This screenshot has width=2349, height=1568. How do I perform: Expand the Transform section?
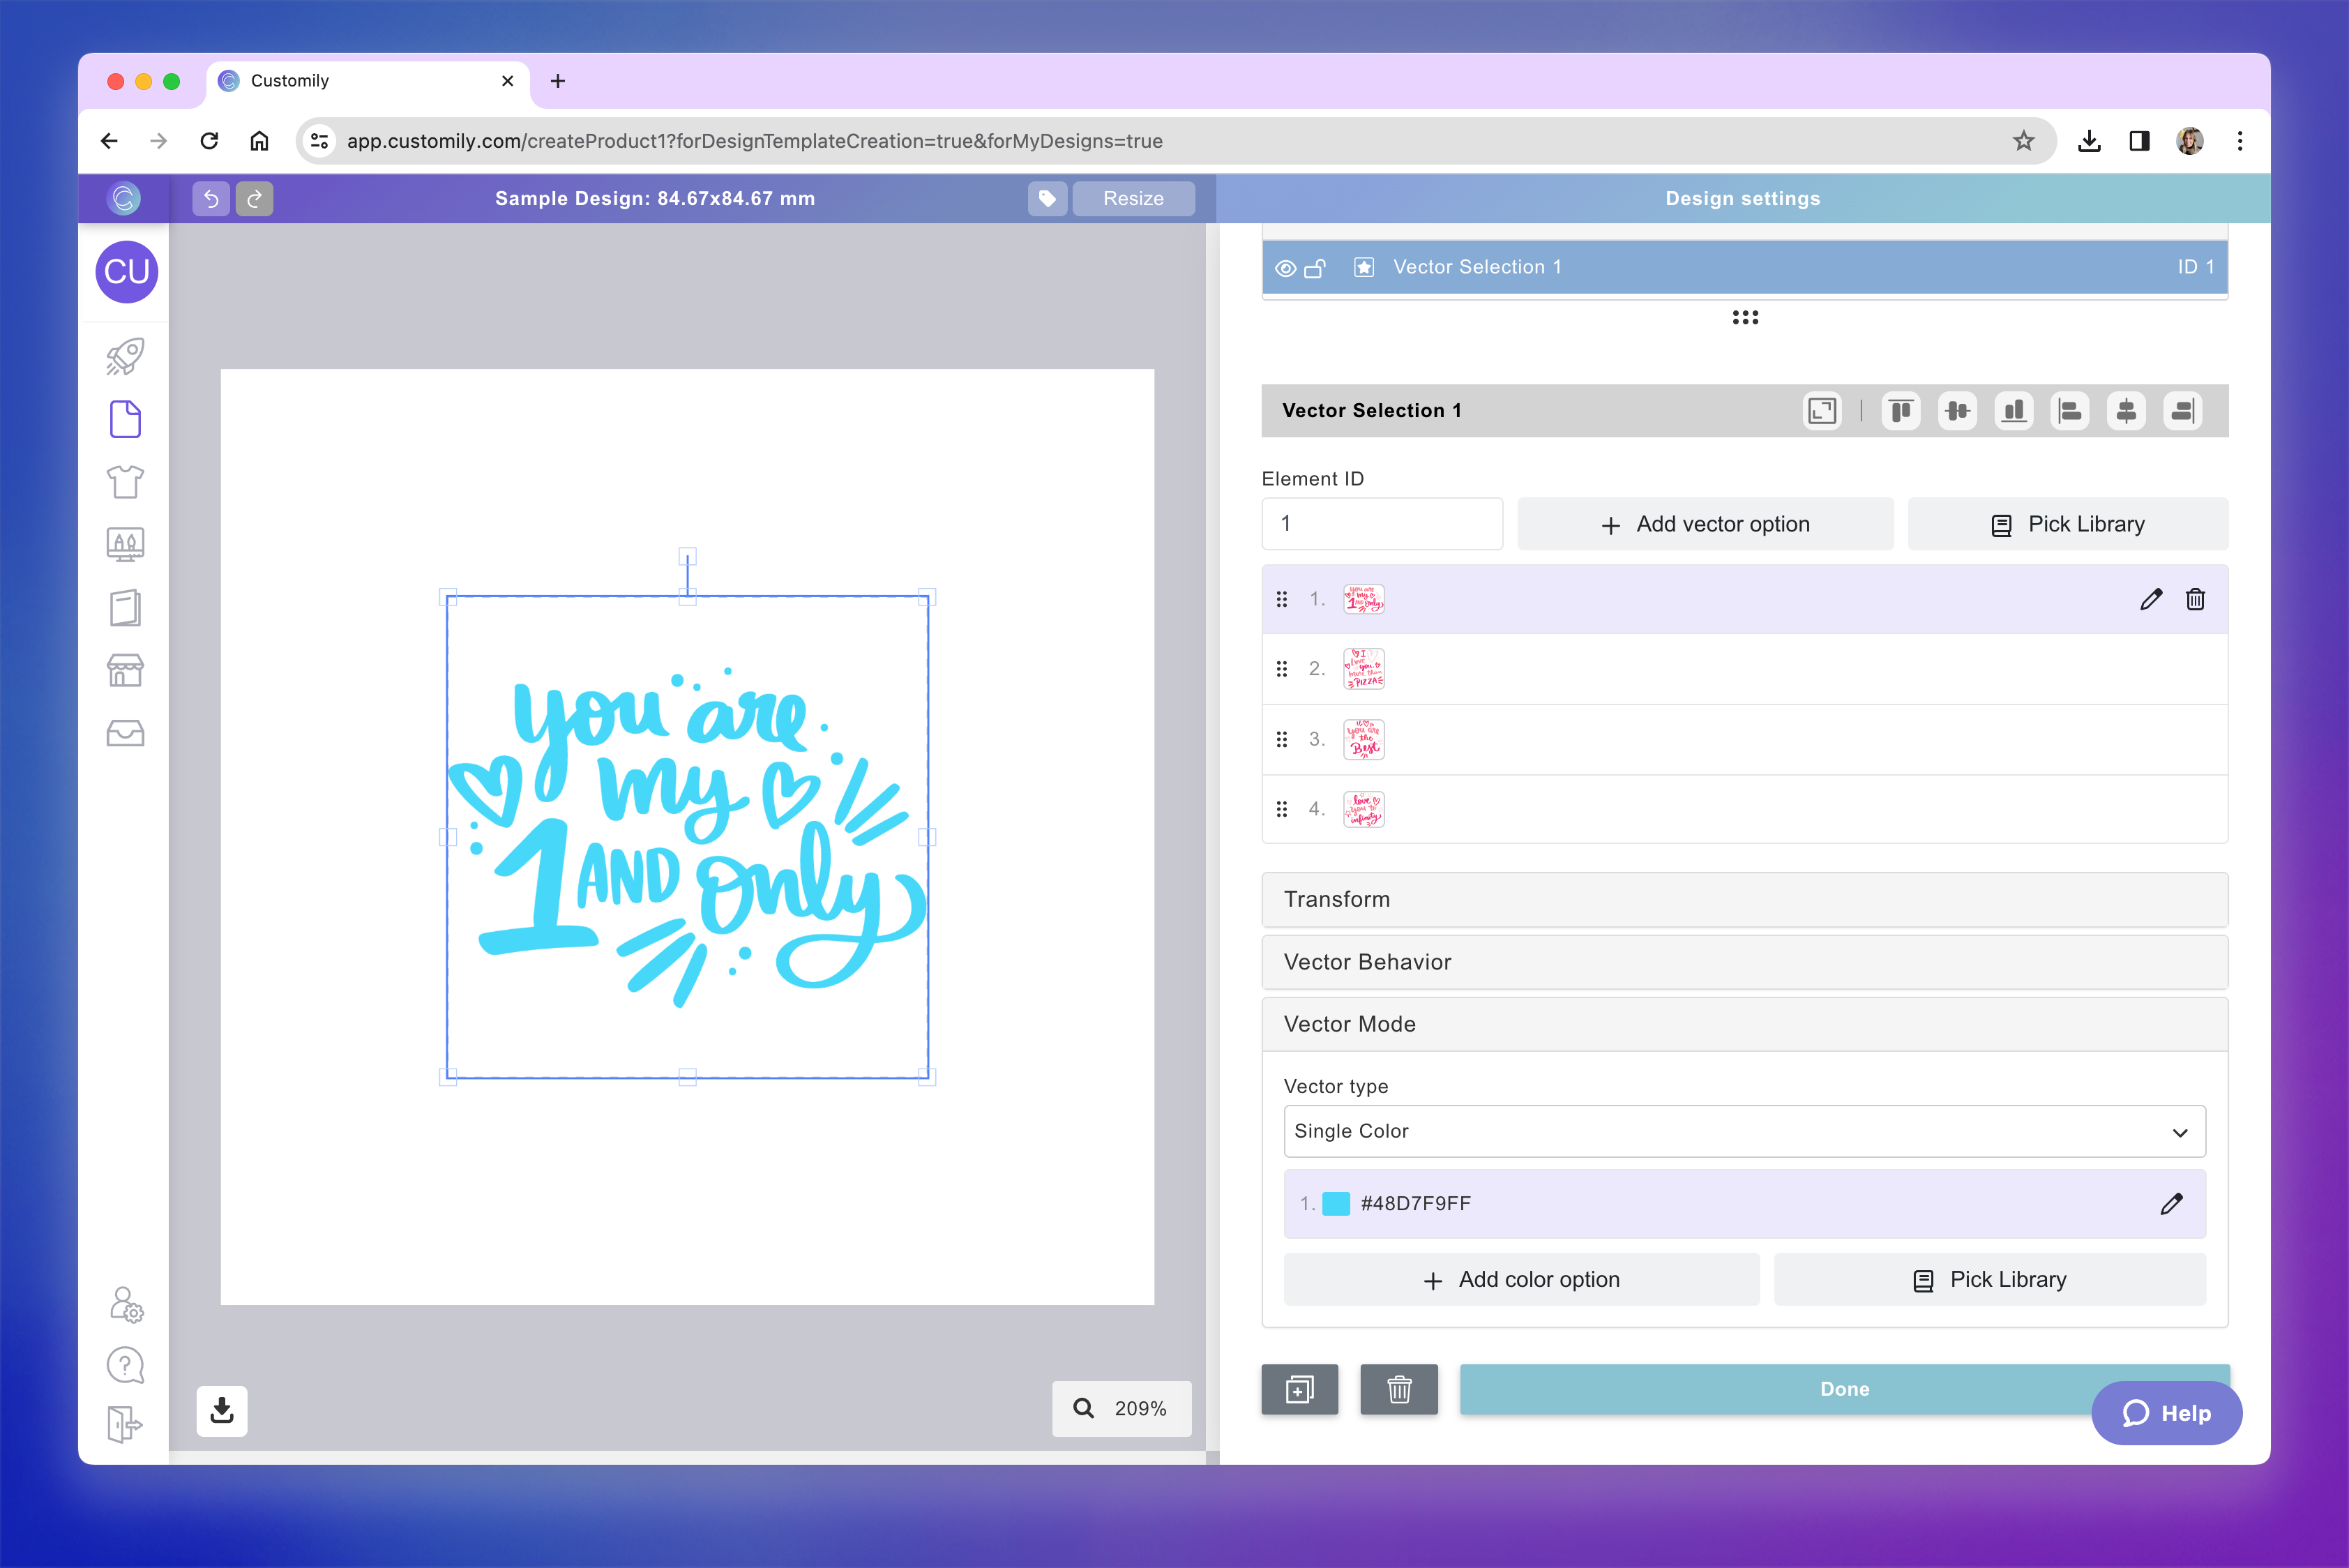point(1743,899)
